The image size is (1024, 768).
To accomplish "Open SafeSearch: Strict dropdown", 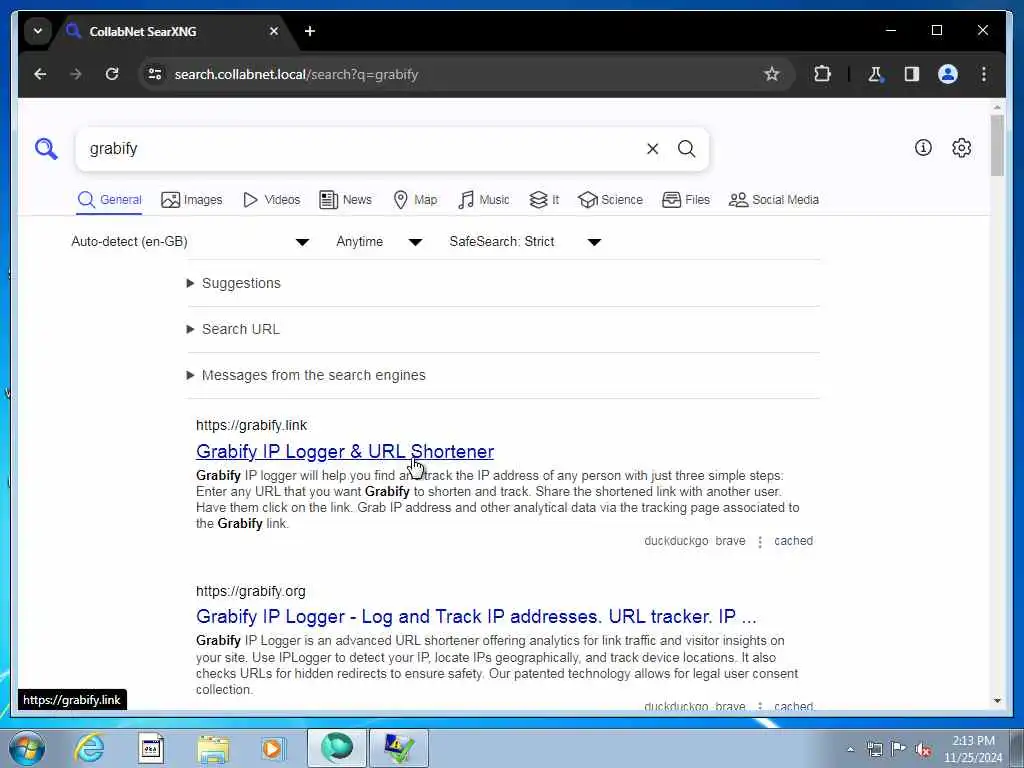I will (525, 242).
